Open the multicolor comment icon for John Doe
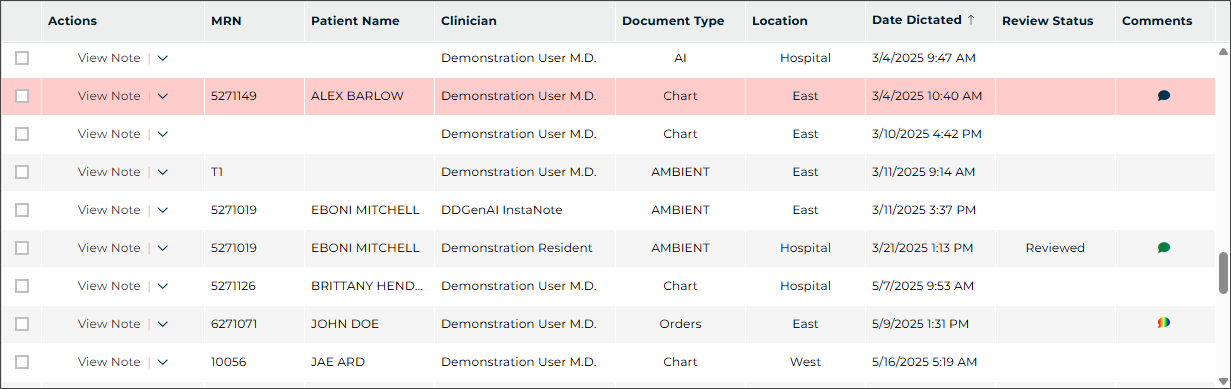 pyautogui.click(x=1164, y=323)
